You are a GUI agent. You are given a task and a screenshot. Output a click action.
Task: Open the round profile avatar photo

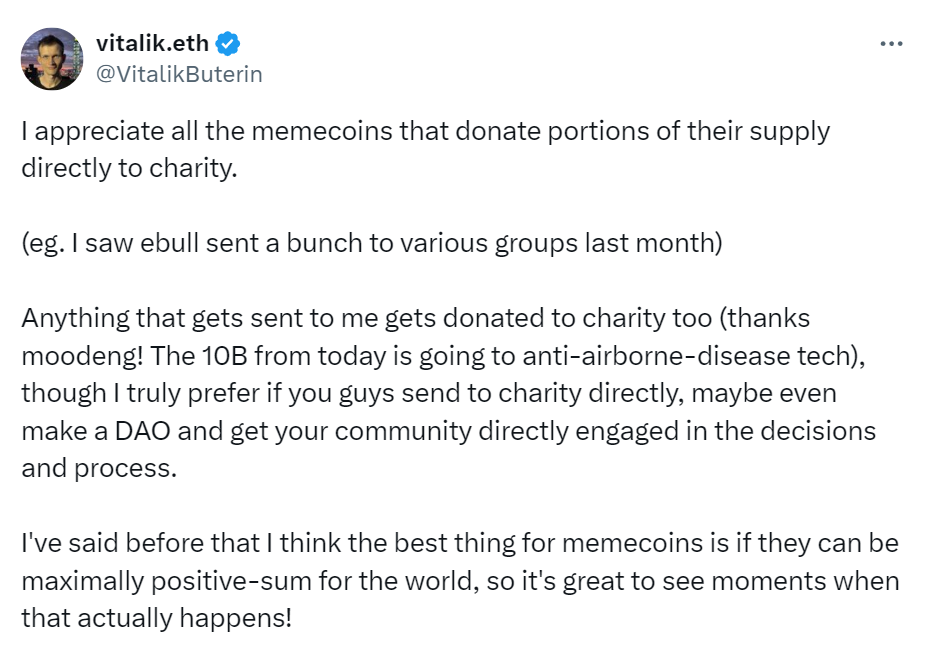(x=52, y=59)
